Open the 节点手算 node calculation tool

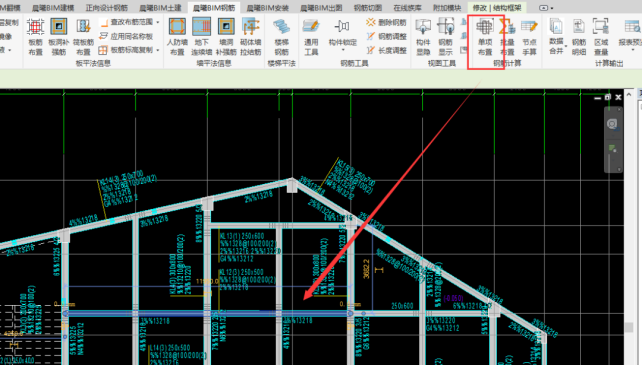tap(529, 37)
